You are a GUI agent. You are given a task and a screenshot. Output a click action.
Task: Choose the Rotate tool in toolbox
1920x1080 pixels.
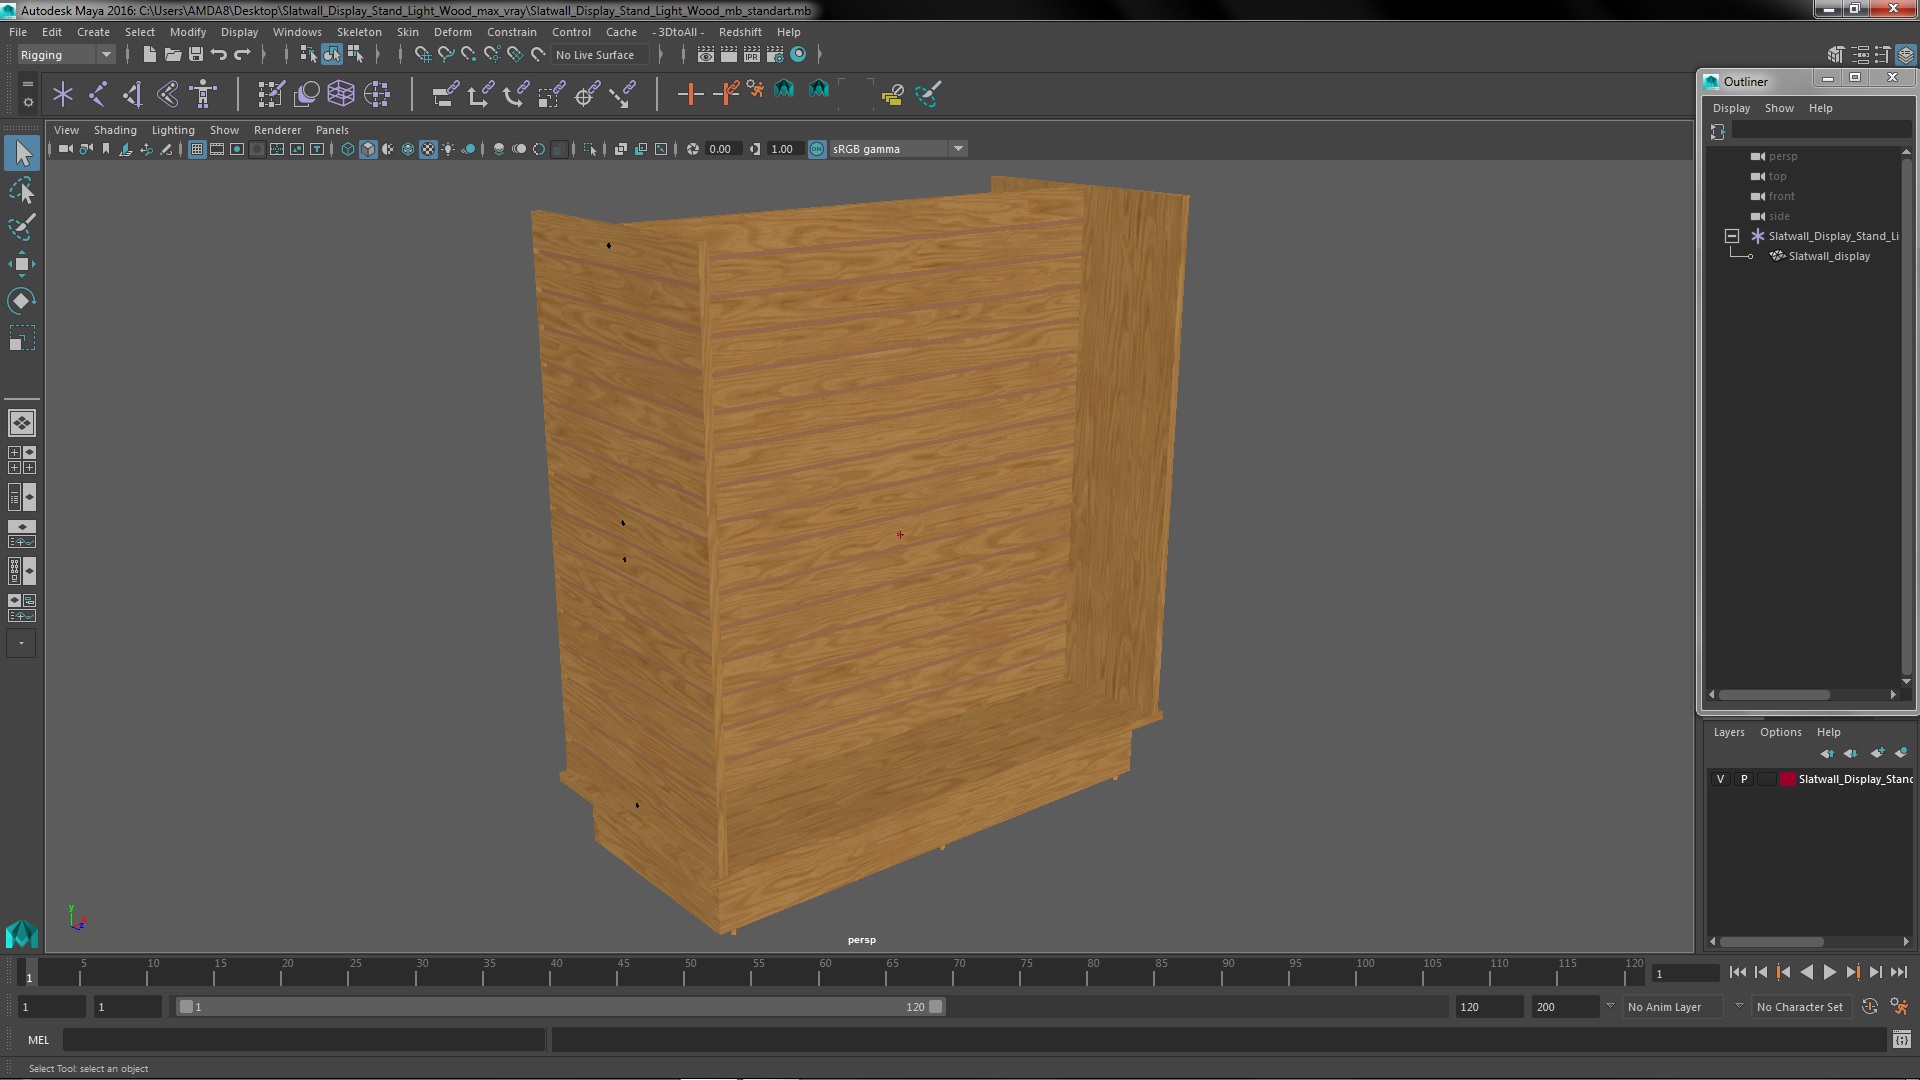pos(22,301)
